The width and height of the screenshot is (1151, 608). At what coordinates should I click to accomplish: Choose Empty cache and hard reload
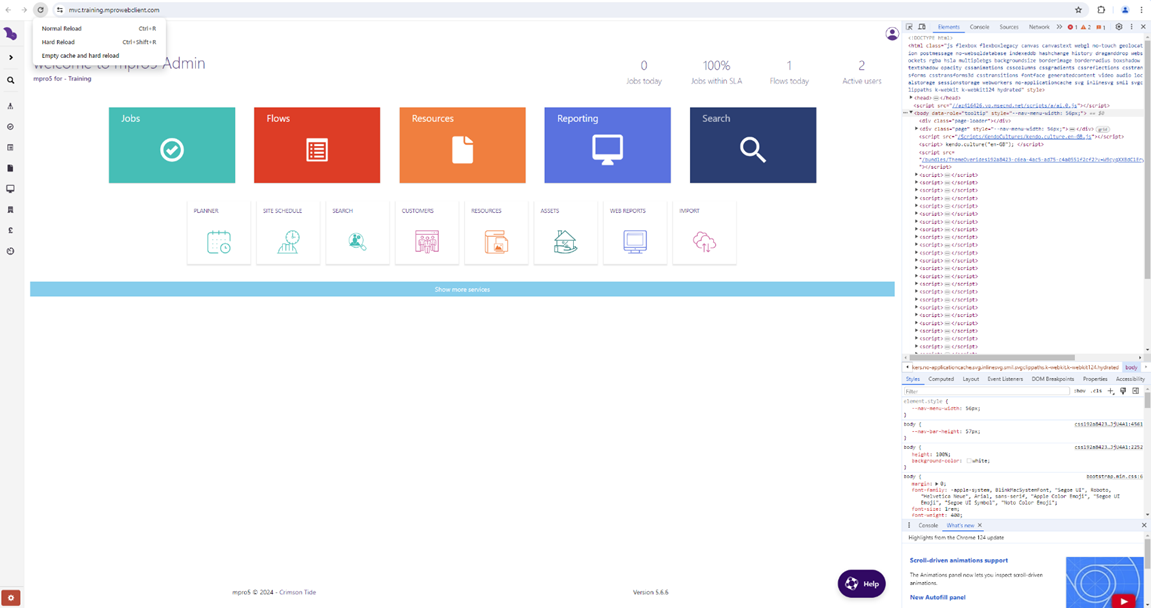click(99, 55)
